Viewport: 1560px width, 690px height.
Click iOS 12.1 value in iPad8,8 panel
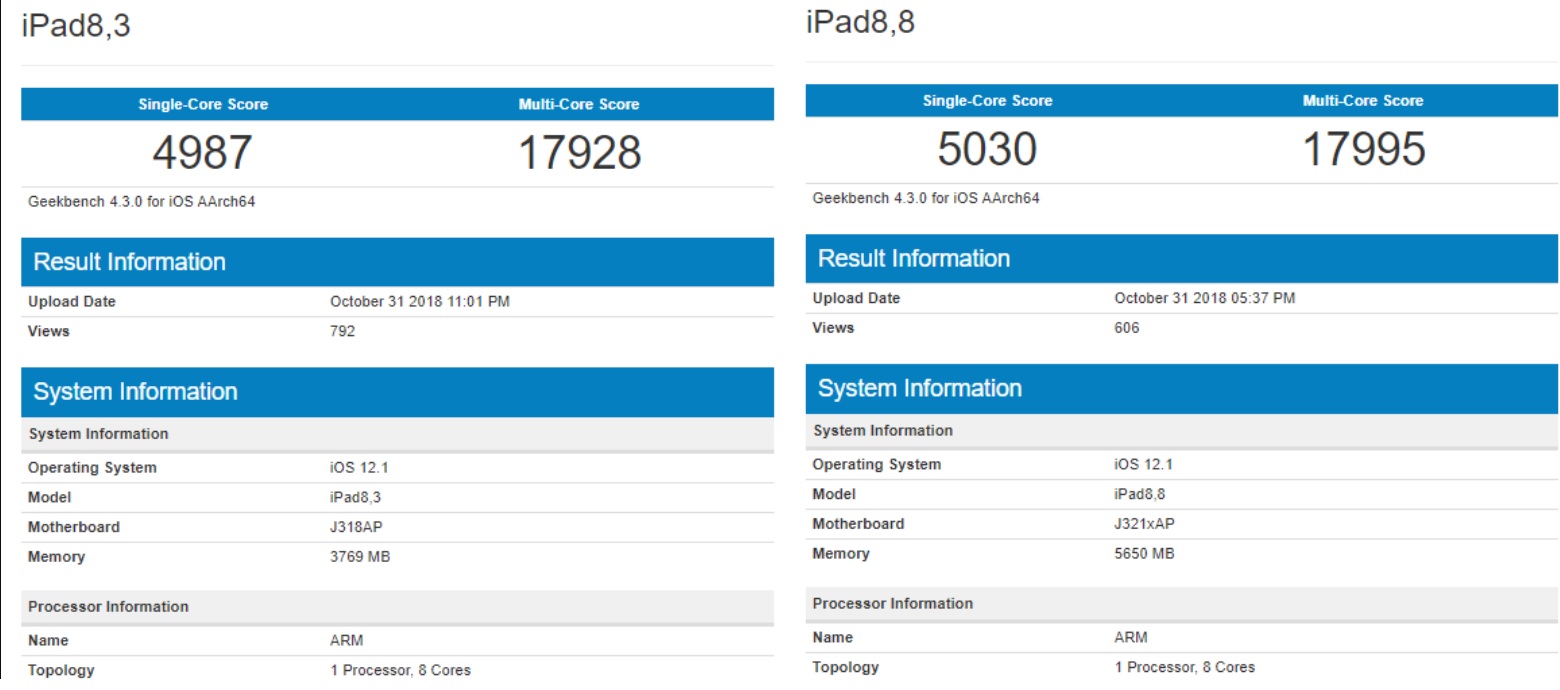click(1143, 465)
